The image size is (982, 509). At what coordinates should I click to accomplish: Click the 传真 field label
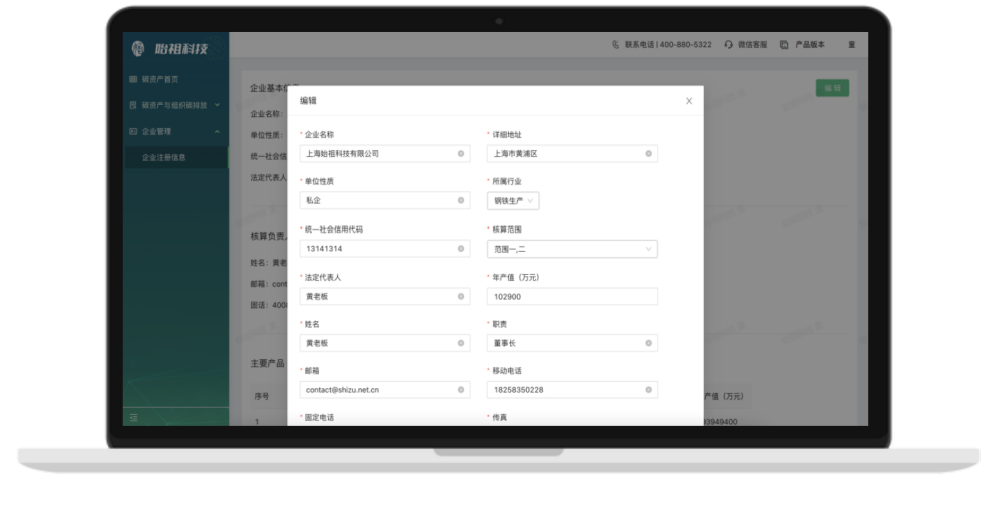click(500, 418)
